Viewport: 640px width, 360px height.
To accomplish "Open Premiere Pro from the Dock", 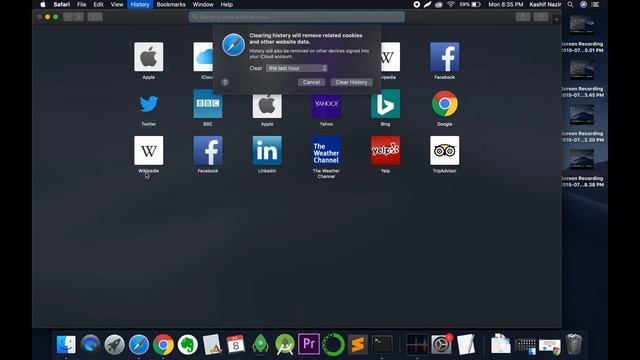I will pos(309,344).
